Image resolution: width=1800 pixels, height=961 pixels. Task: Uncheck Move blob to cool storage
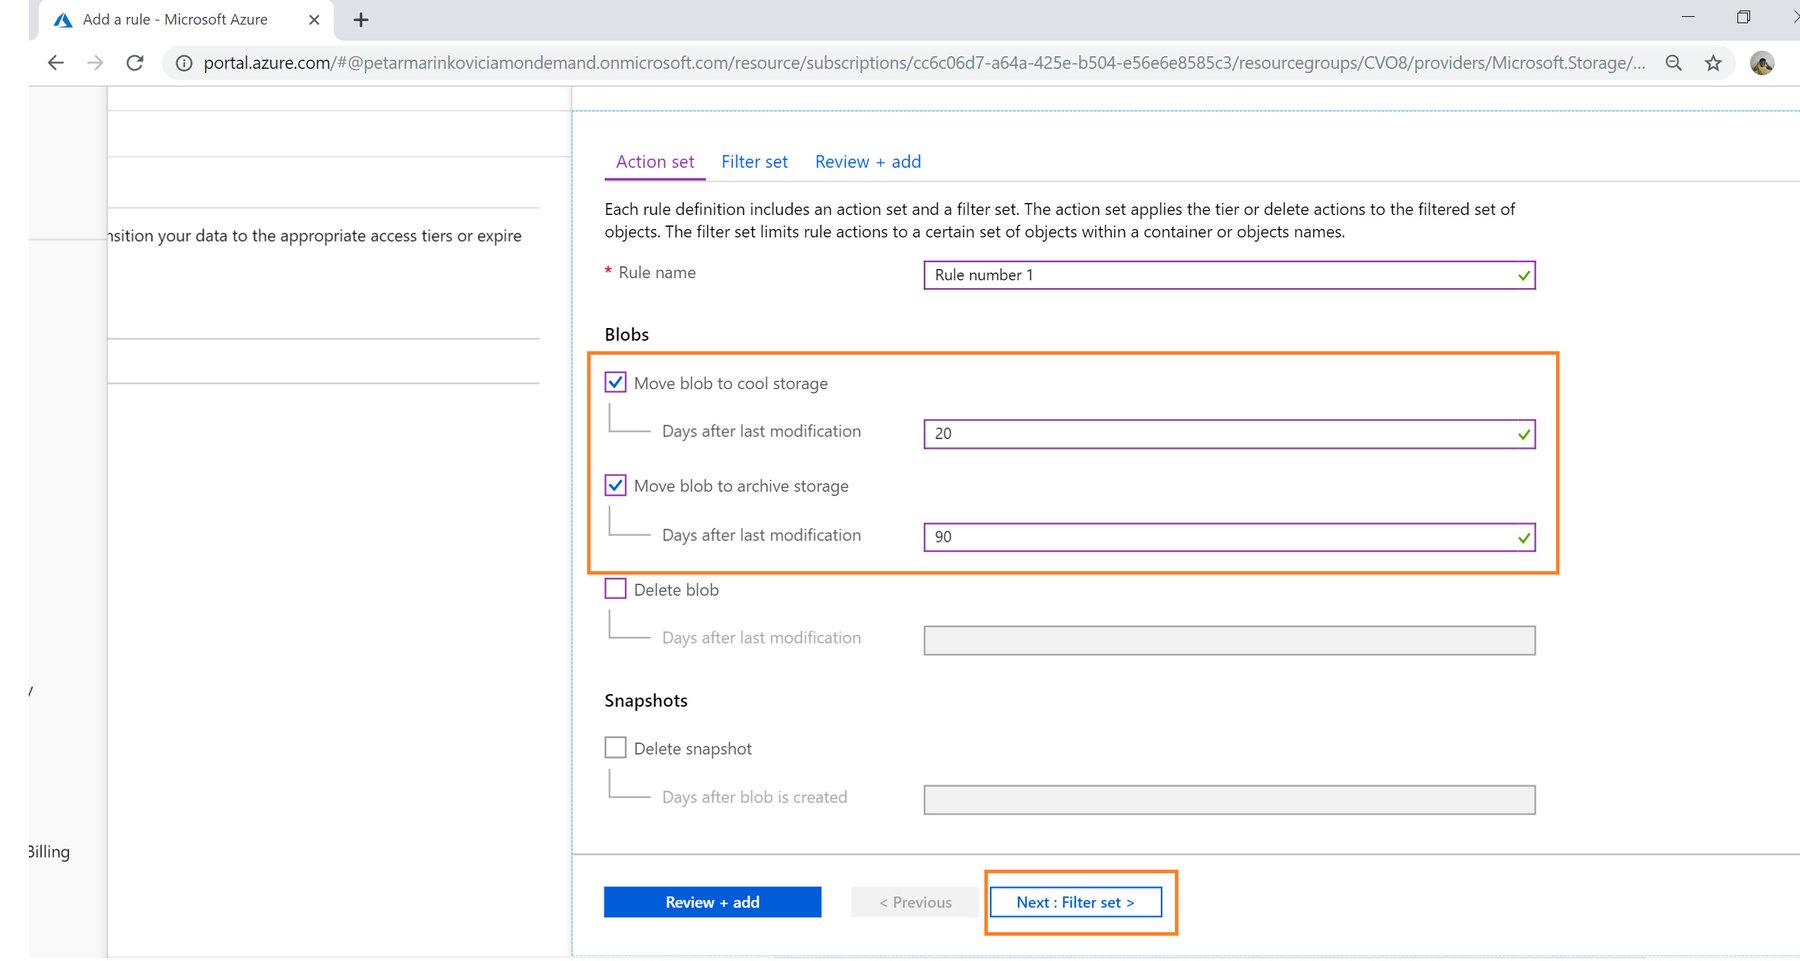click(614, 382)
